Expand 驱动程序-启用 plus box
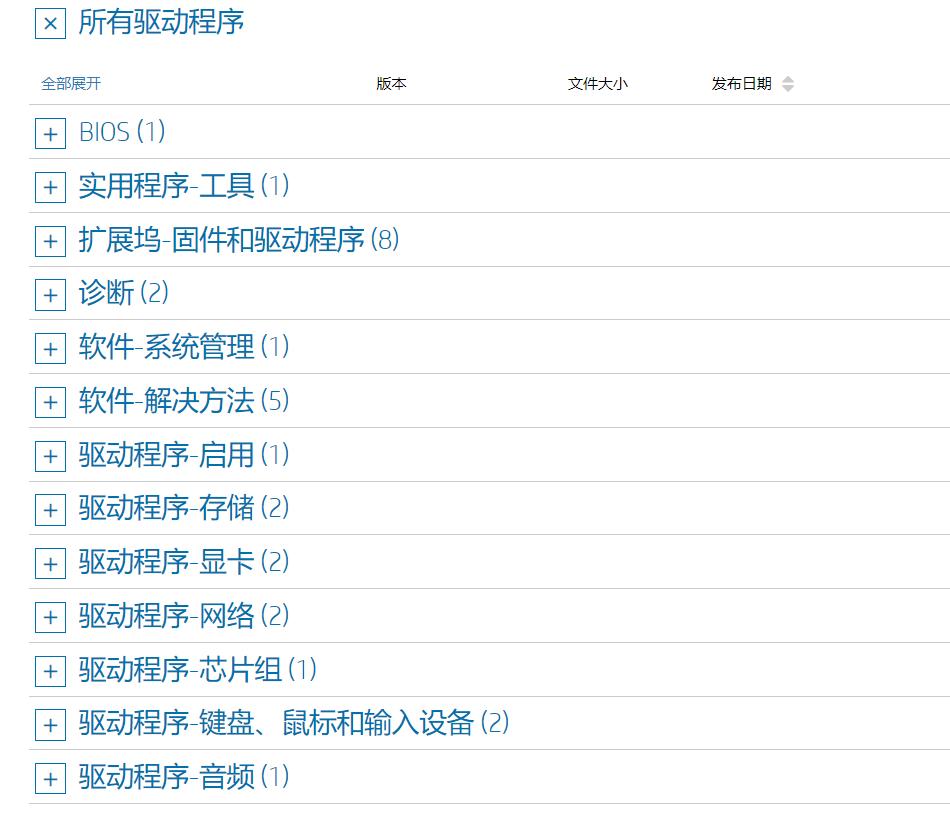Image resolution: width=950 pixels, height=820 pixels. tap(50, 456)
